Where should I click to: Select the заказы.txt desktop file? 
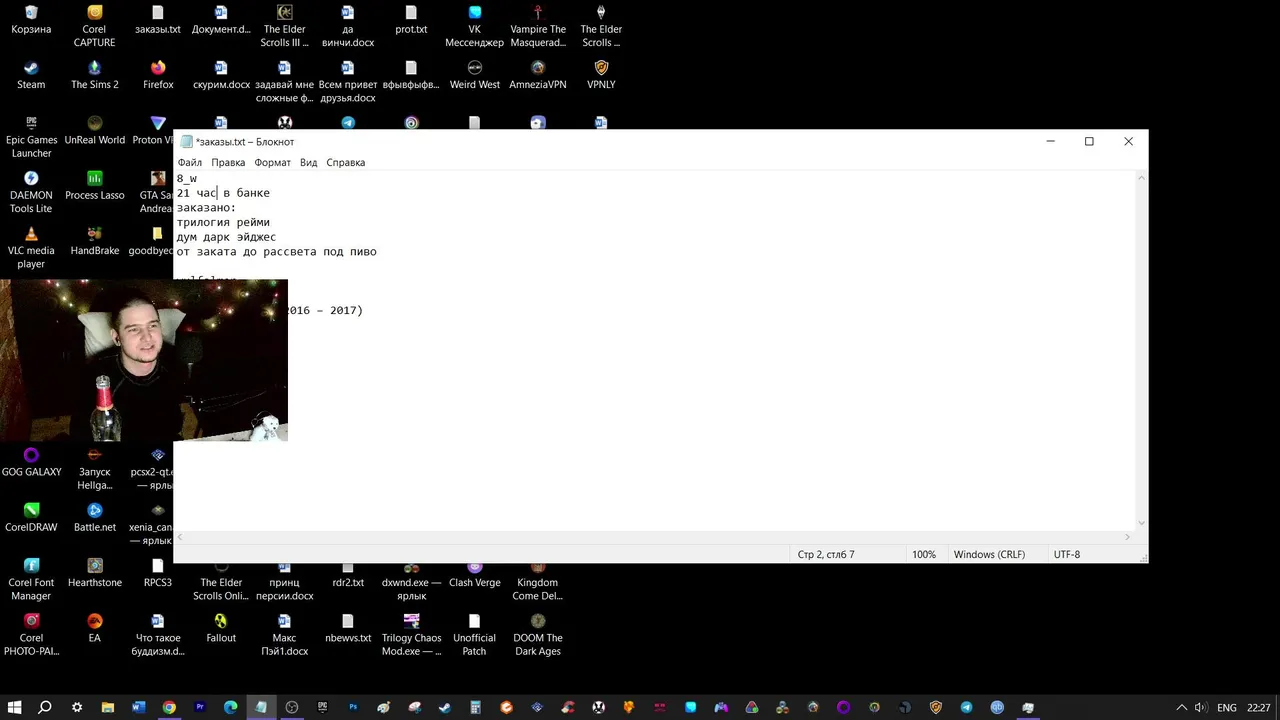click(x=158, y=20)
